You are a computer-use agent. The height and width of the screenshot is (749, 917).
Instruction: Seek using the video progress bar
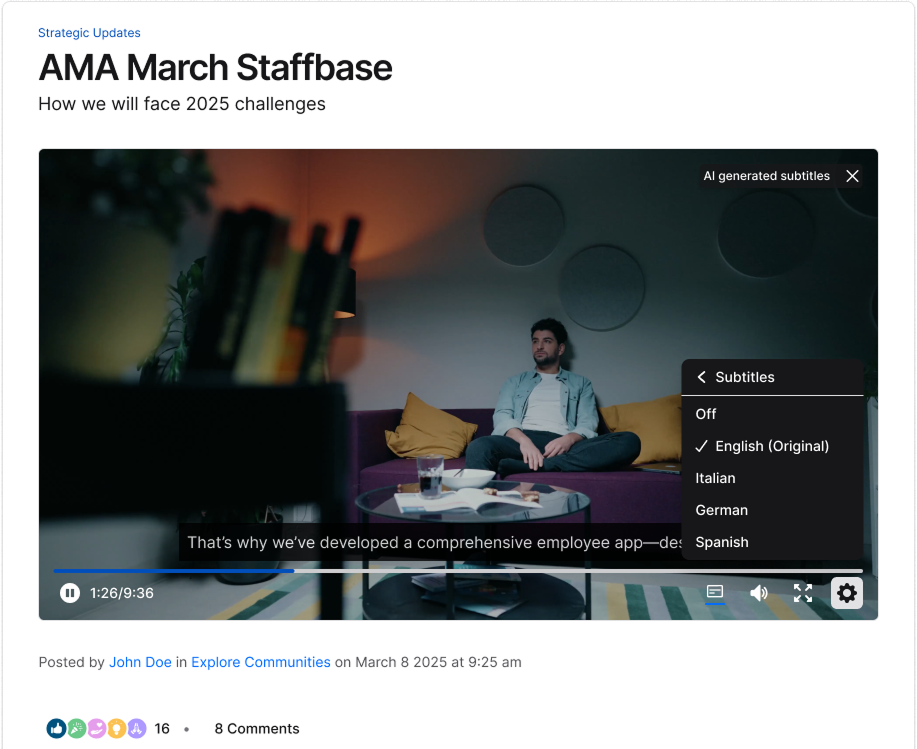pyautogui.click(x=458, y=571)
